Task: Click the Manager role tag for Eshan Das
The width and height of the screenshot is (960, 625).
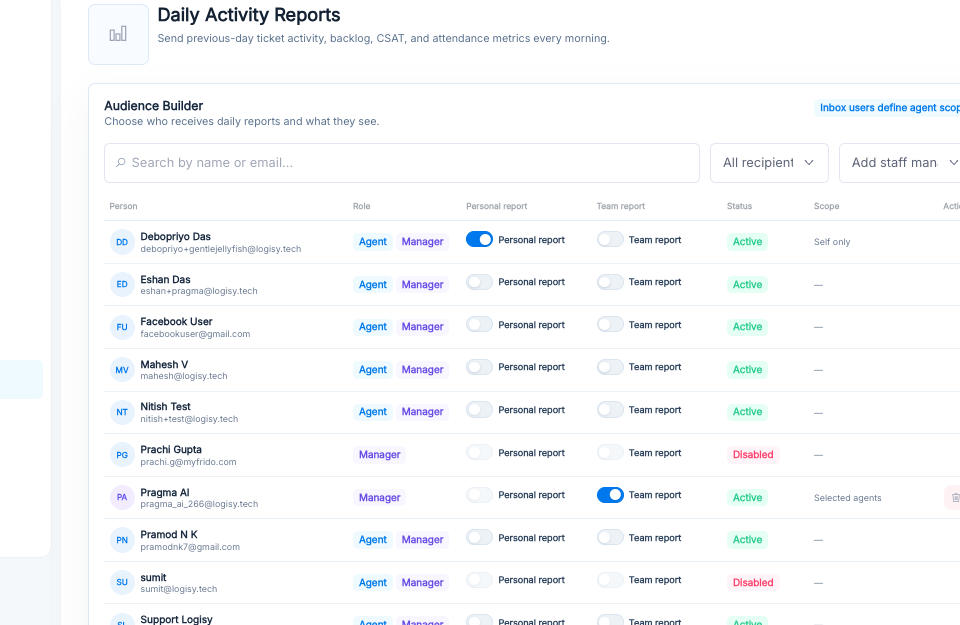Action: click(x=422, y=285)
